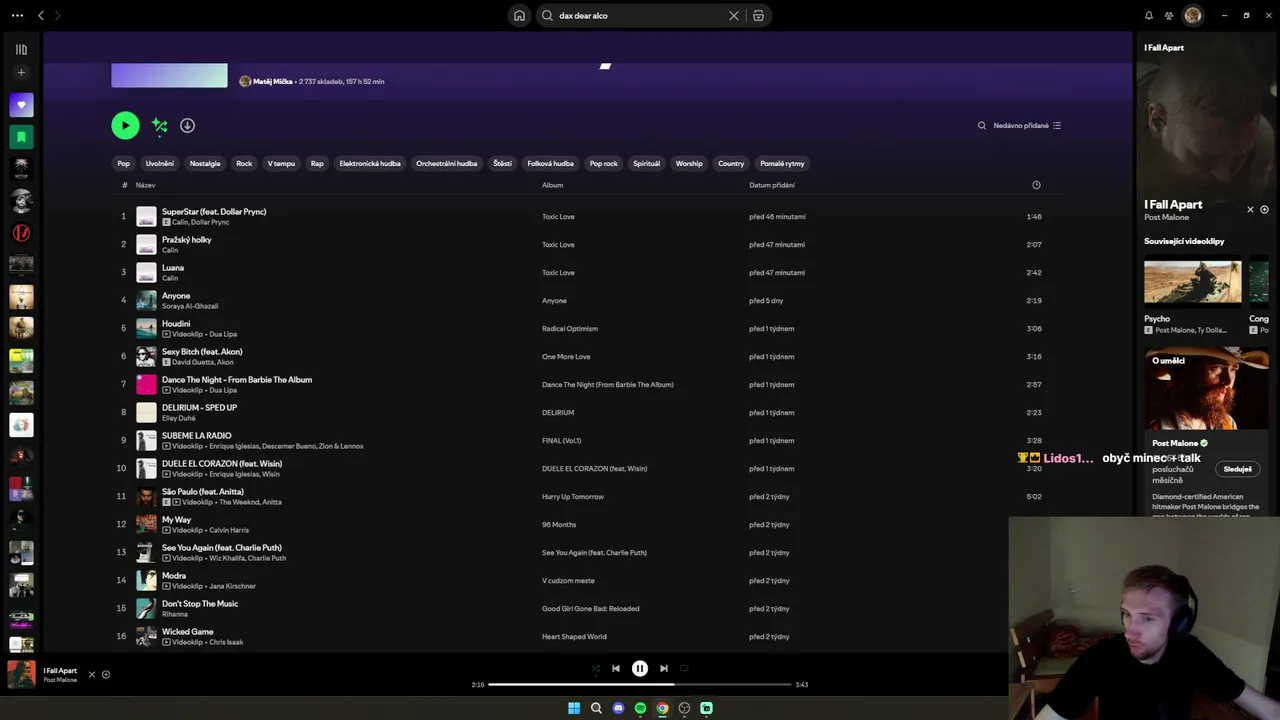Search within the playlist magnifier icon
The image size is (1280, 720).
pos(982,126)
